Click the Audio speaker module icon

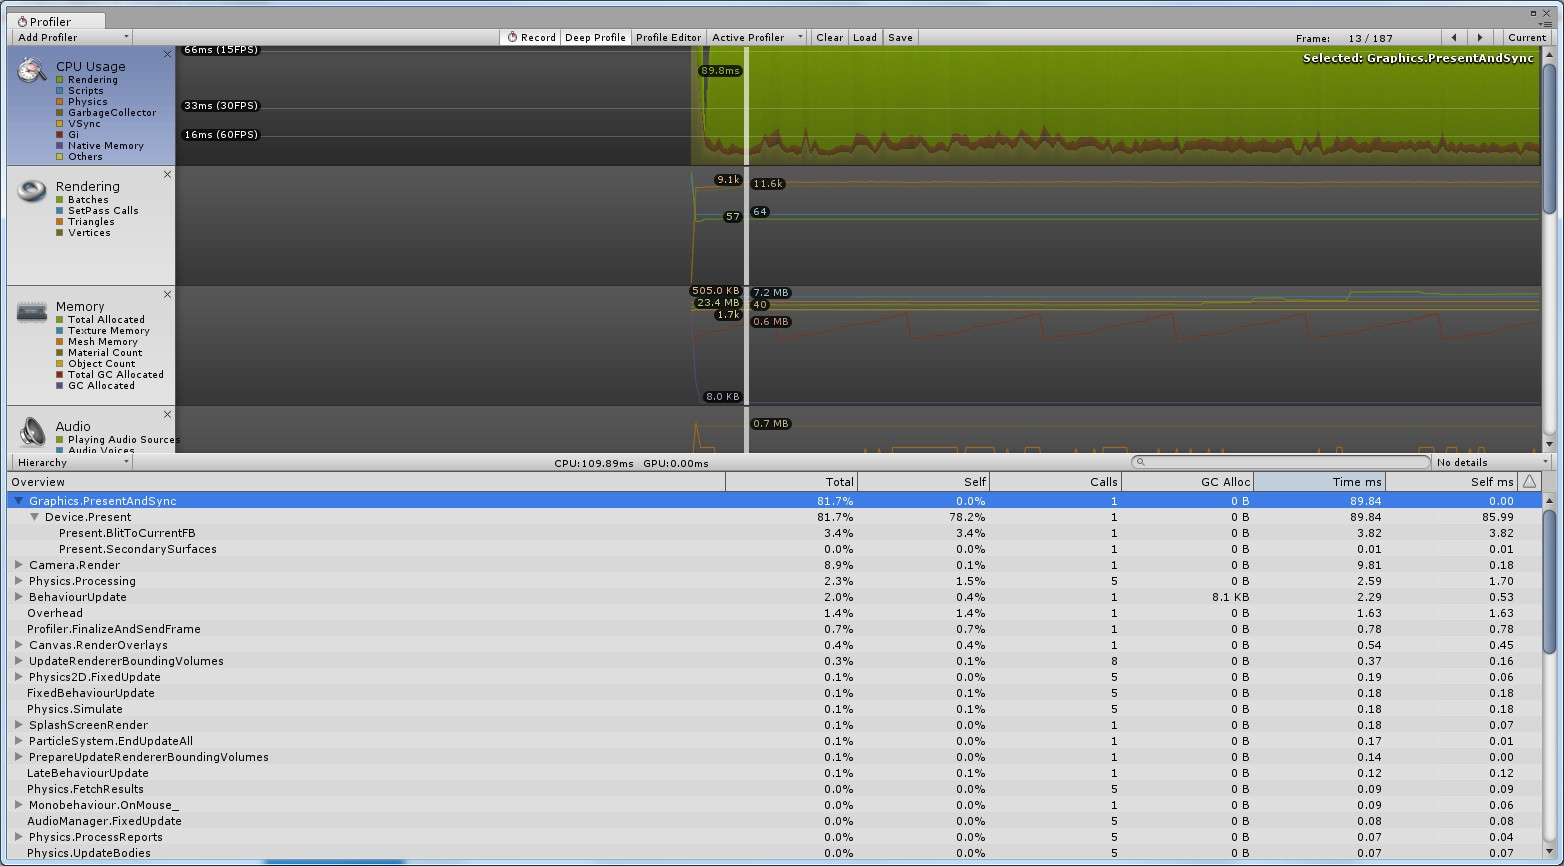(x=32, y=432)
